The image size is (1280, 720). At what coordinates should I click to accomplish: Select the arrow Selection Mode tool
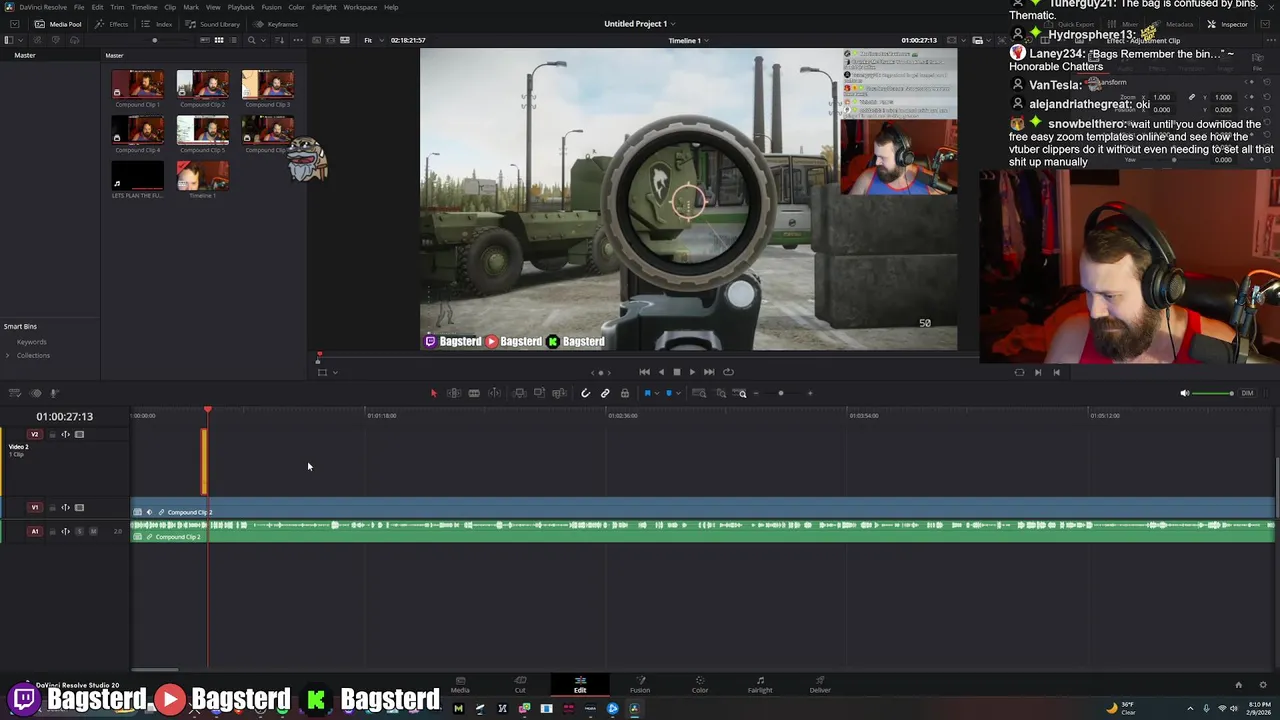[x=433, y=393]
